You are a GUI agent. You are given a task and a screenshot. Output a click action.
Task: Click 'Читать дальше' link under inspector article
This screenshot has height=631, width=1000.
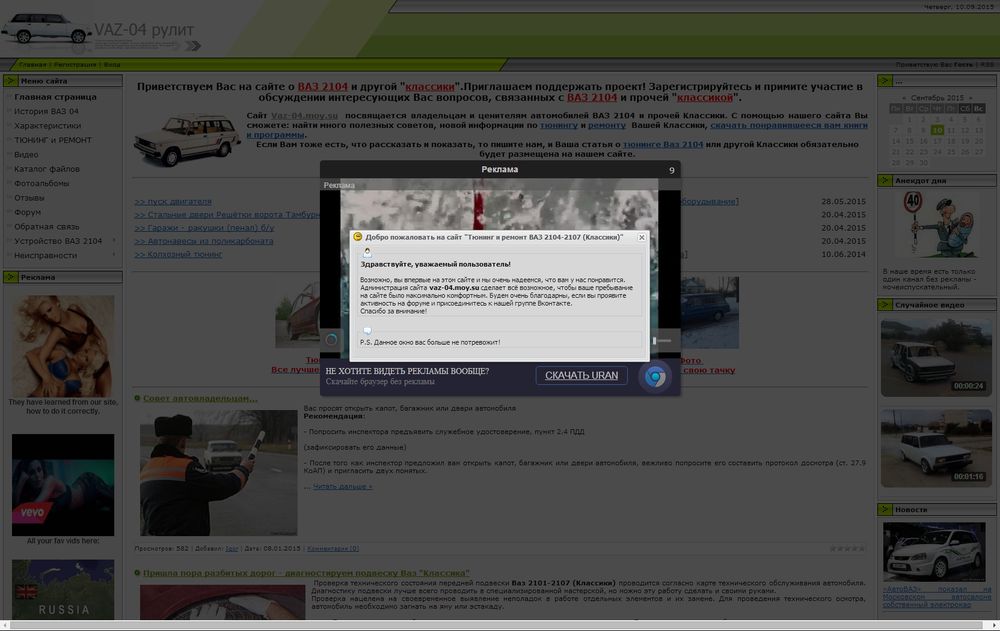pos(342,486)
